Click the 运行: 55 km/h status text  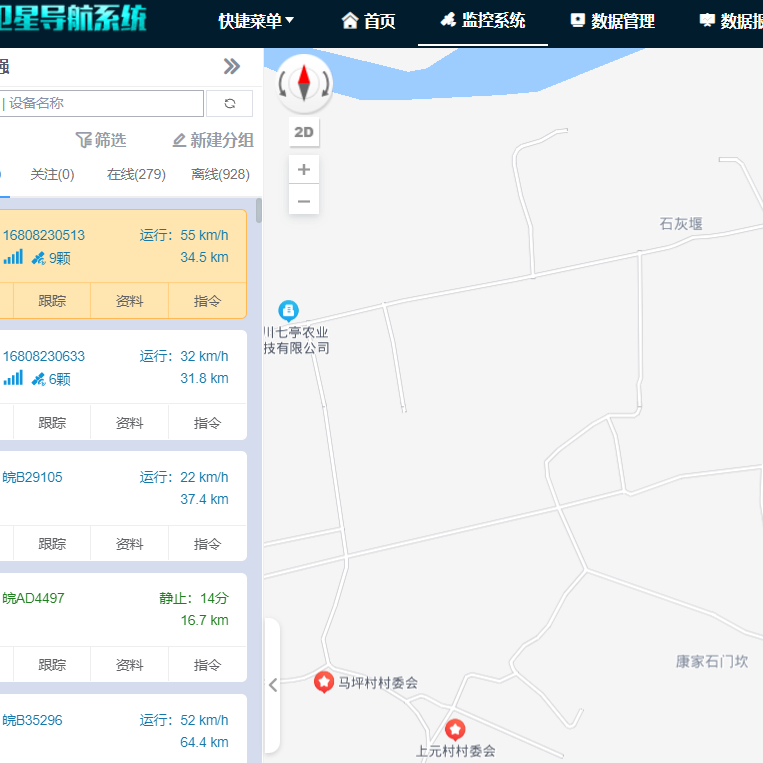point(184,235)
